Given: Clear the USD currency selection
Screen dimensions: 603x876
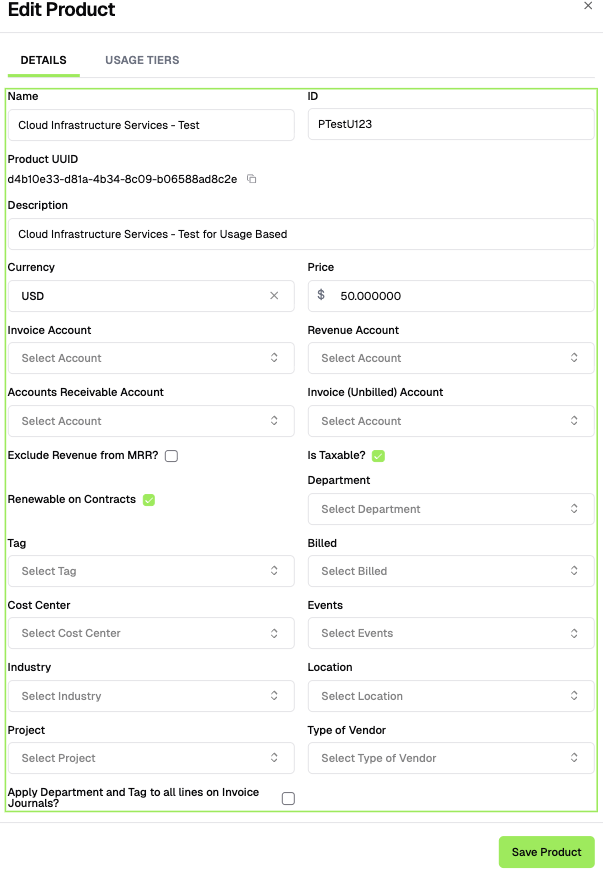Looking at the screenshot, I should pyautogui.click(x=274, y=296).
